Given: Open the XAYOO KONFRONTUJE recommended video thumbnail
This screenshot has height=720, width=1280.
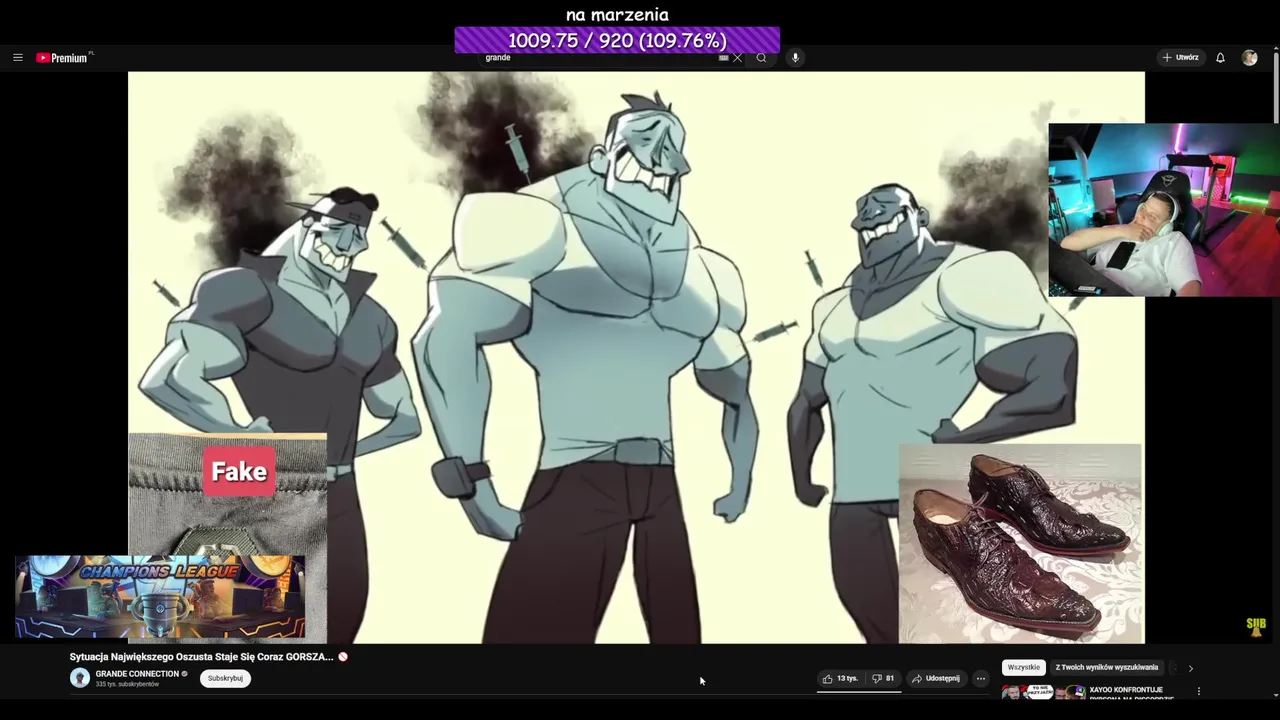Looking at the screenshot, I should pos(1044,692).
